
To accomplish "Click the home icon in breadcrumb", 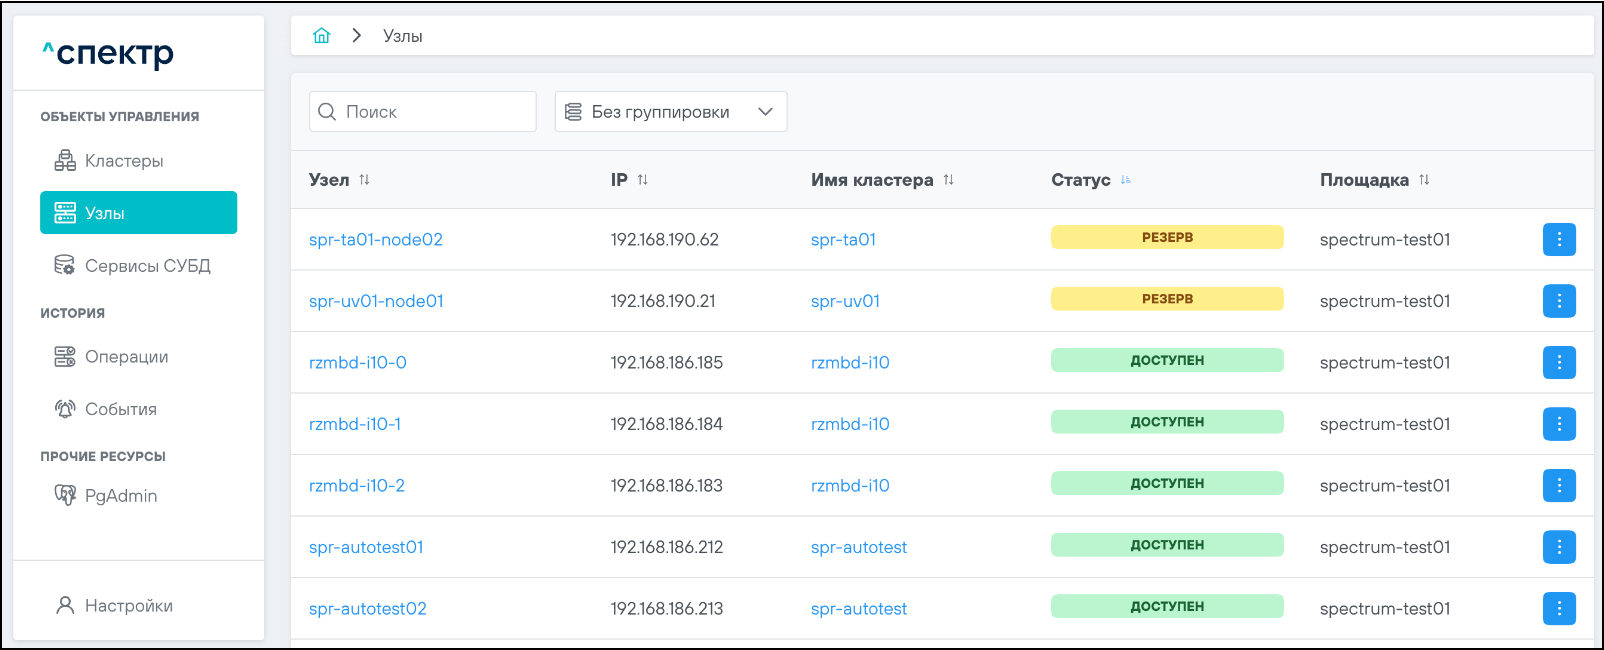I will tap(321, 36).
